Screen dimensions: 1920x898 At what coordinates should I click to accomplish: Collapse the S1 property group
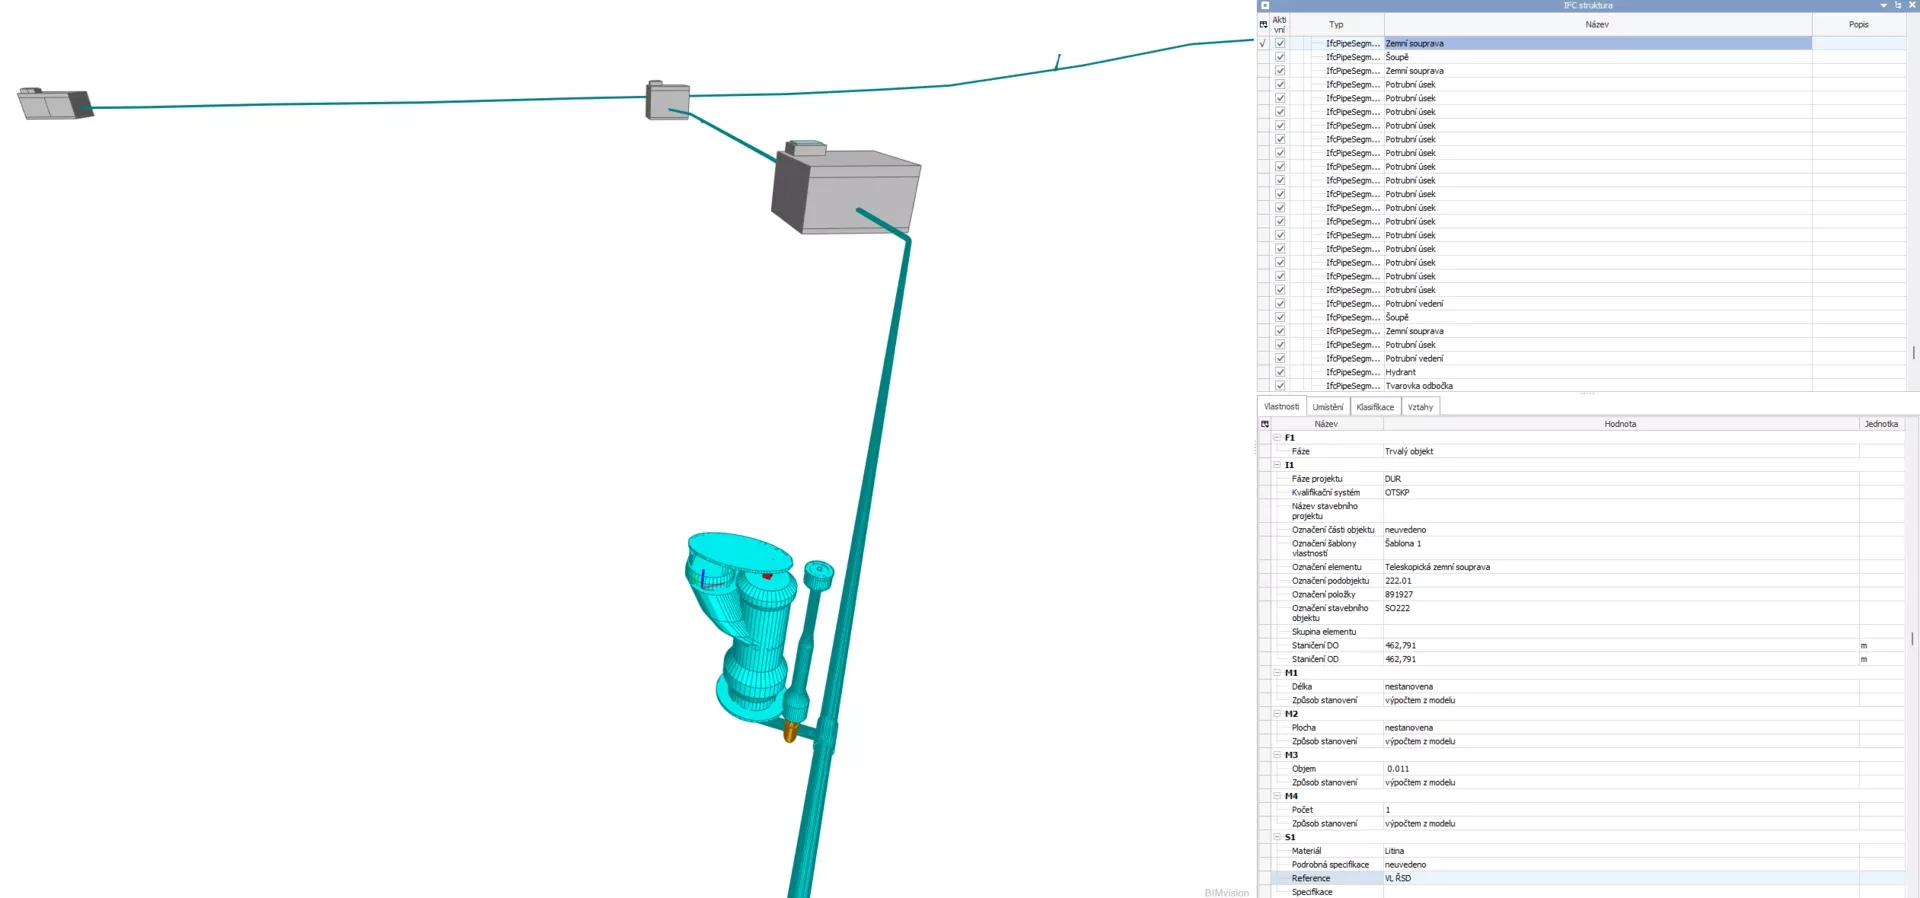coord(1277,837)
